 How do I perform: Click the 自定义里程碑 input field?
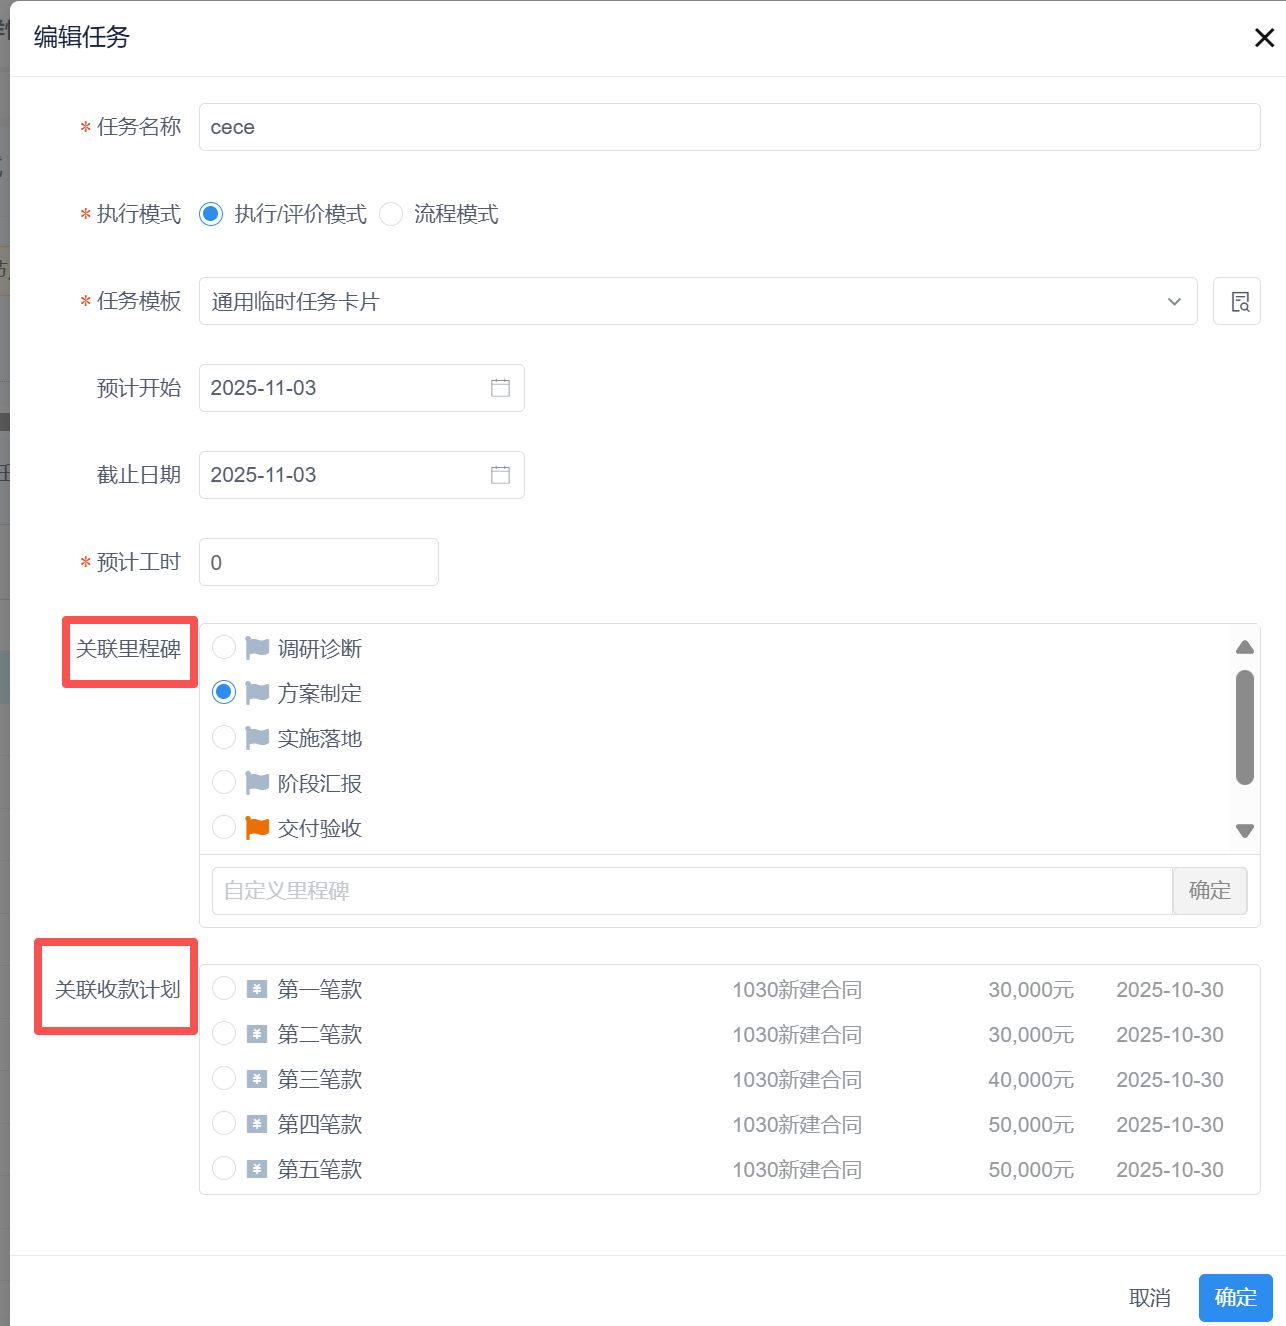click(x=690, y=890)
